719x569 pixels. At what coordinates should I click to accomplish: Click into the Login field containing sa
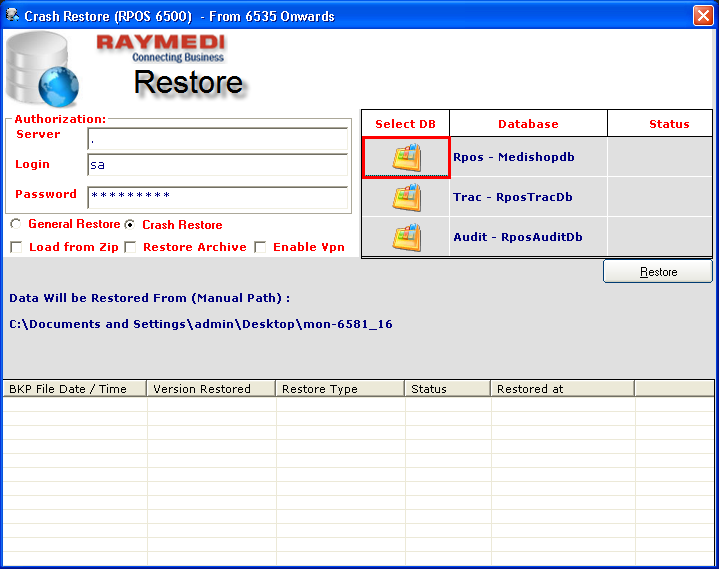(x=217, y=165)
